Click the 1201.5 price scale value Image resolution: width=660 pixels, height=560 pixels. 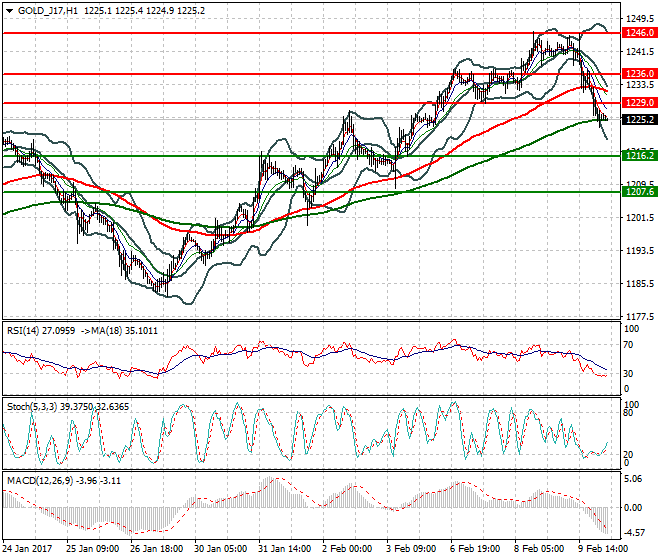(640, 218)
